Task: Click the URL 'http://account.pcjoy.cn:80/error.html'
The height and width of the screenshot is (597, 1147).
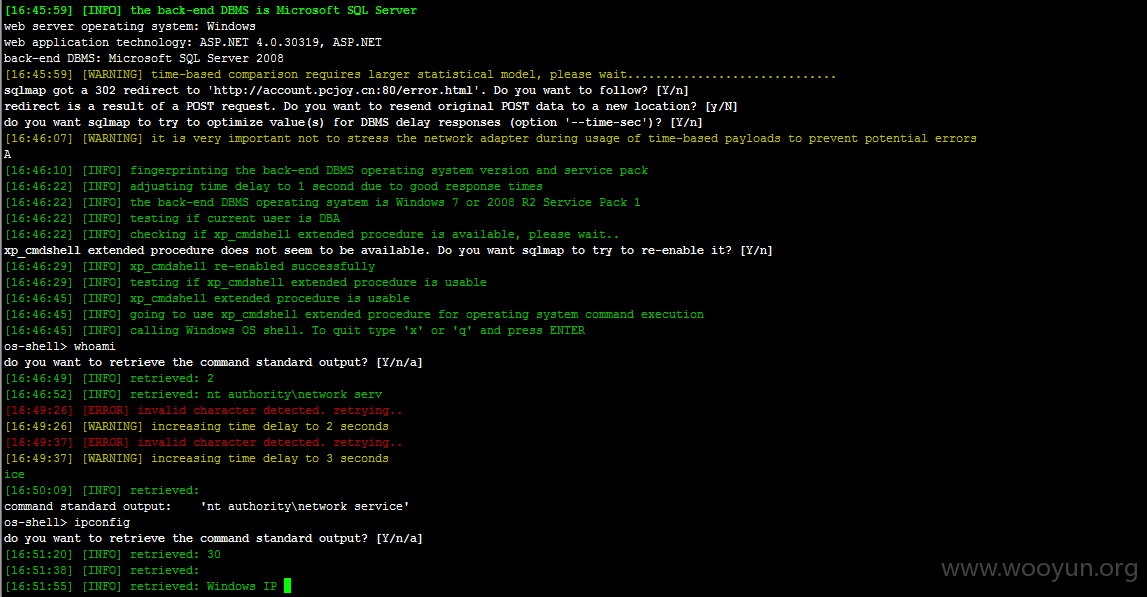Action: pos(344,91)
